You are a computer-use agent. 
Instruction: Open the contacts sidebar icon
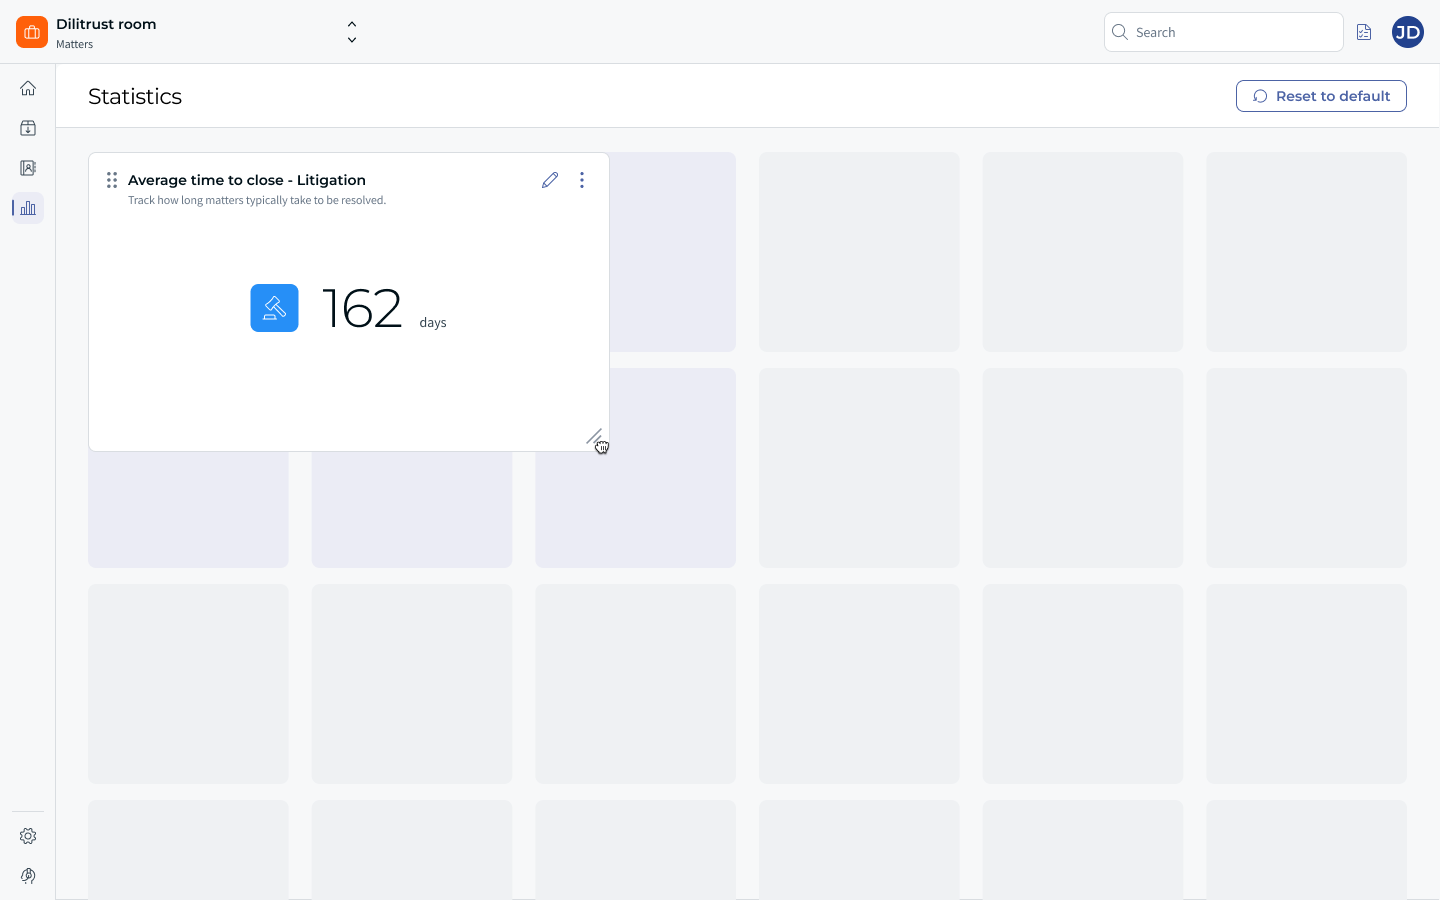click(28, 168)
